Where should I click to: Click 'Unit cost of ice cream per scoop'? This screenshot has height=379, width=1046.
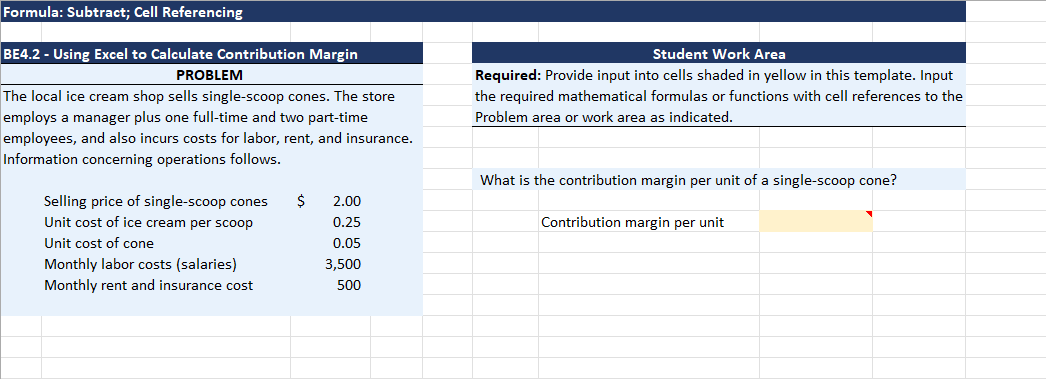pos(148,223)
